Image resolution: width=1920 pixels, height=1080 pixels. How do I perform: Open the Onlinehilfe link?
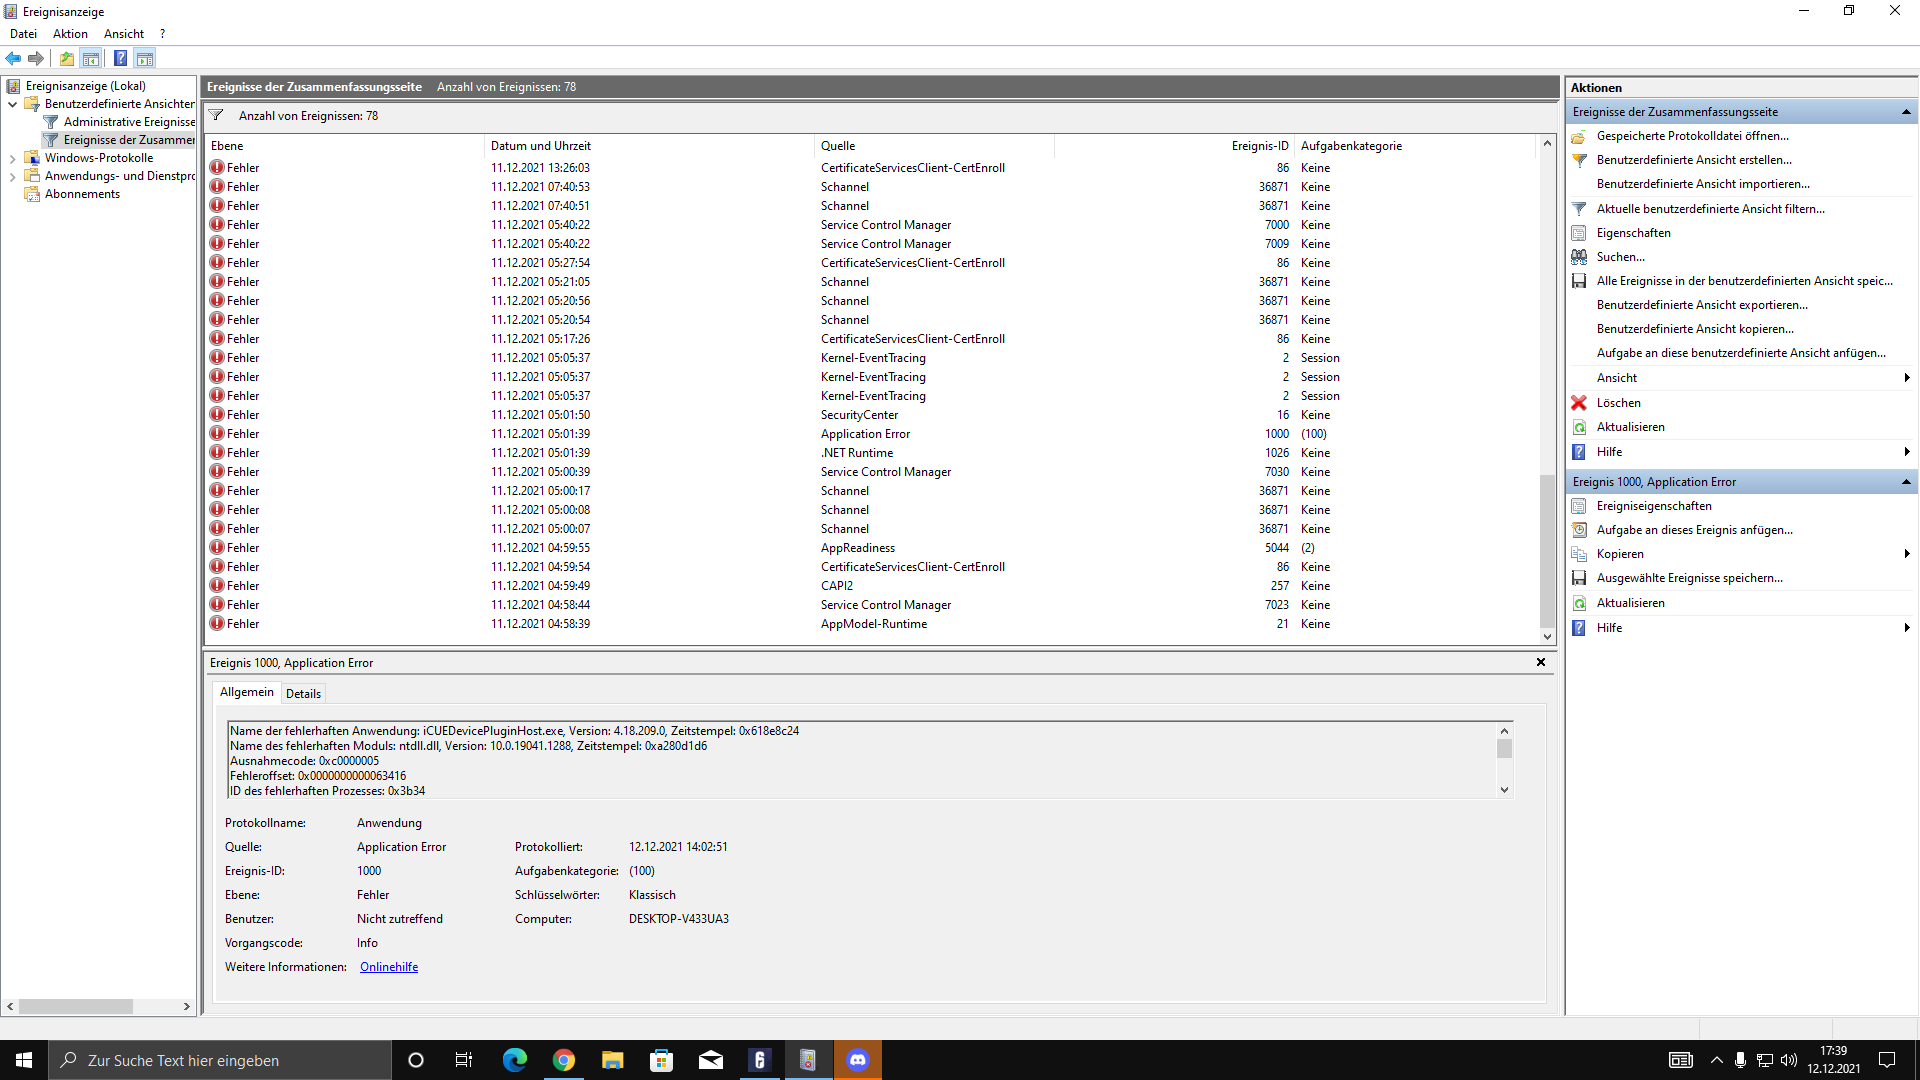pyautogui.click(x=389, y=967)
